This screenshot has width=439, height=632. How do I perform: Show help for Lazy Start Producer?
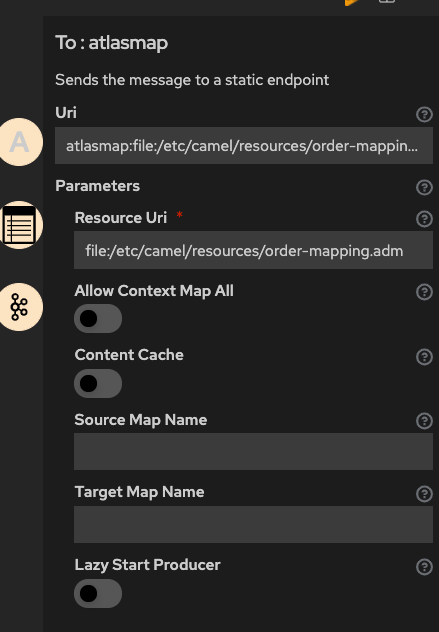click(424, 567)
